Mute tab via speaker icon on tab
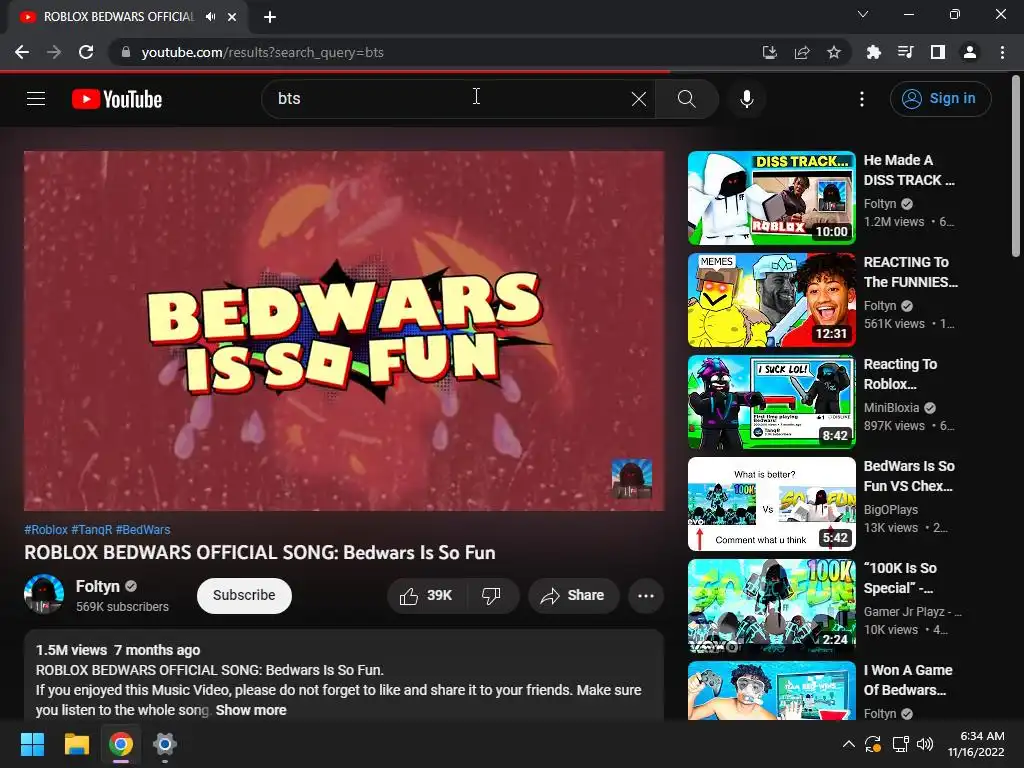 pos(210,17)
